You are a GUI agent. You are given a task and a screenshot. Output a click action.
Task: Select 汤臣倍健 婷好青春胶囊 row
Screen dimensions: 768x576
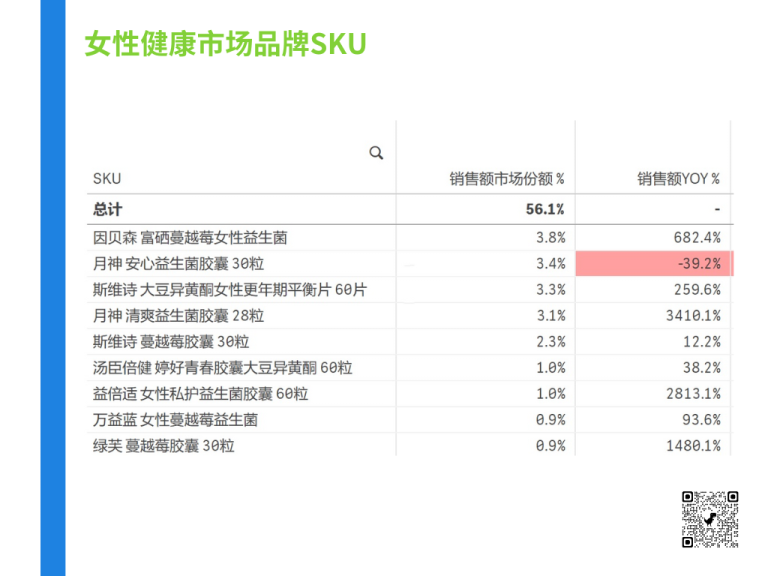tap(410, 368)
